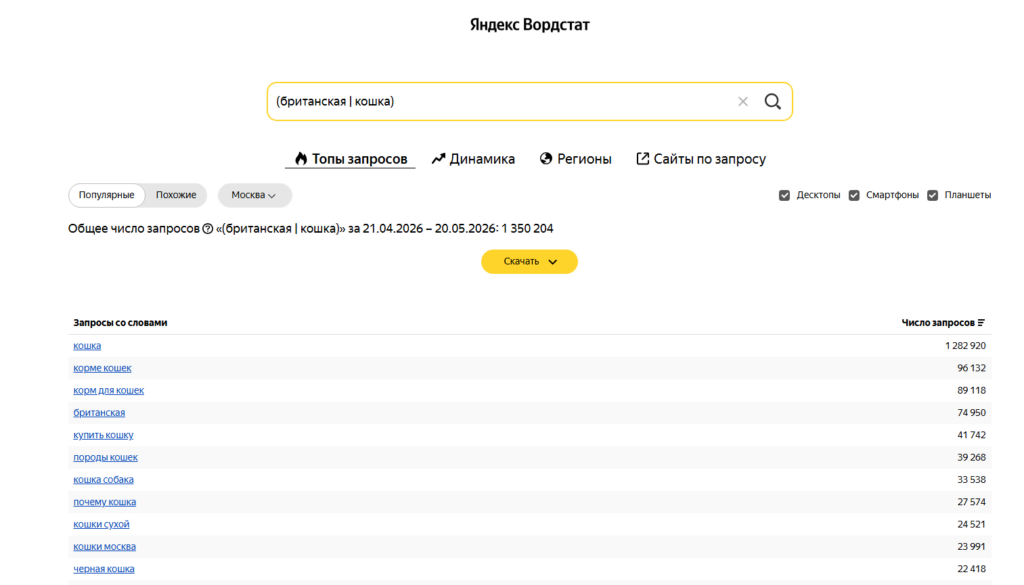Open the породы кошек query link
The image size is (1024, 585).
[105, 457]
